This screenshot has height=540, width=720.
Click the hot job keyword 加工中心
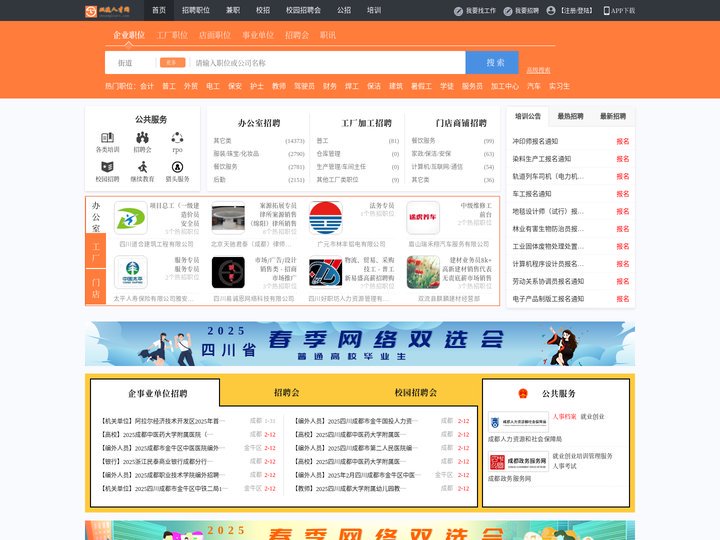tap(505, 86)
